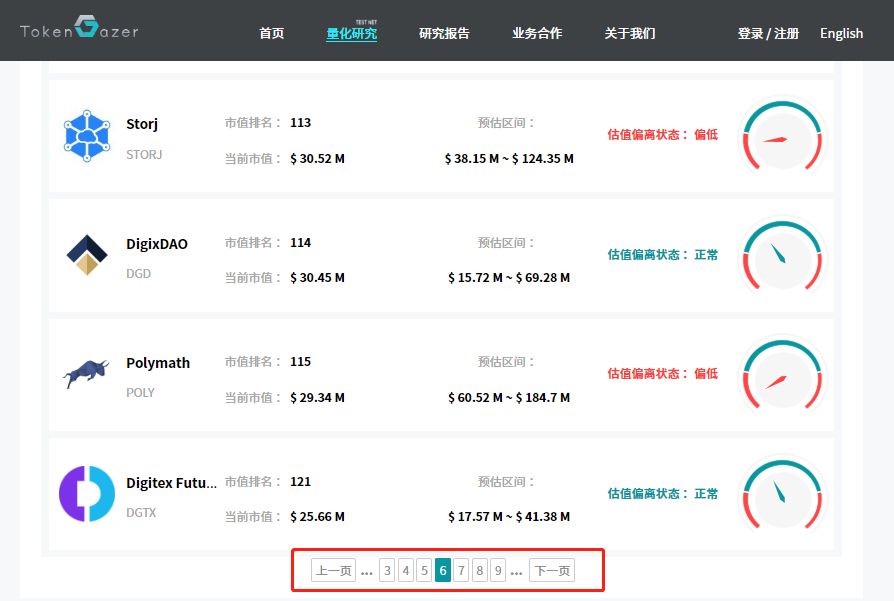The image size is (894, 601).
Task: Click market rank 115
Action: coord(300,362)
